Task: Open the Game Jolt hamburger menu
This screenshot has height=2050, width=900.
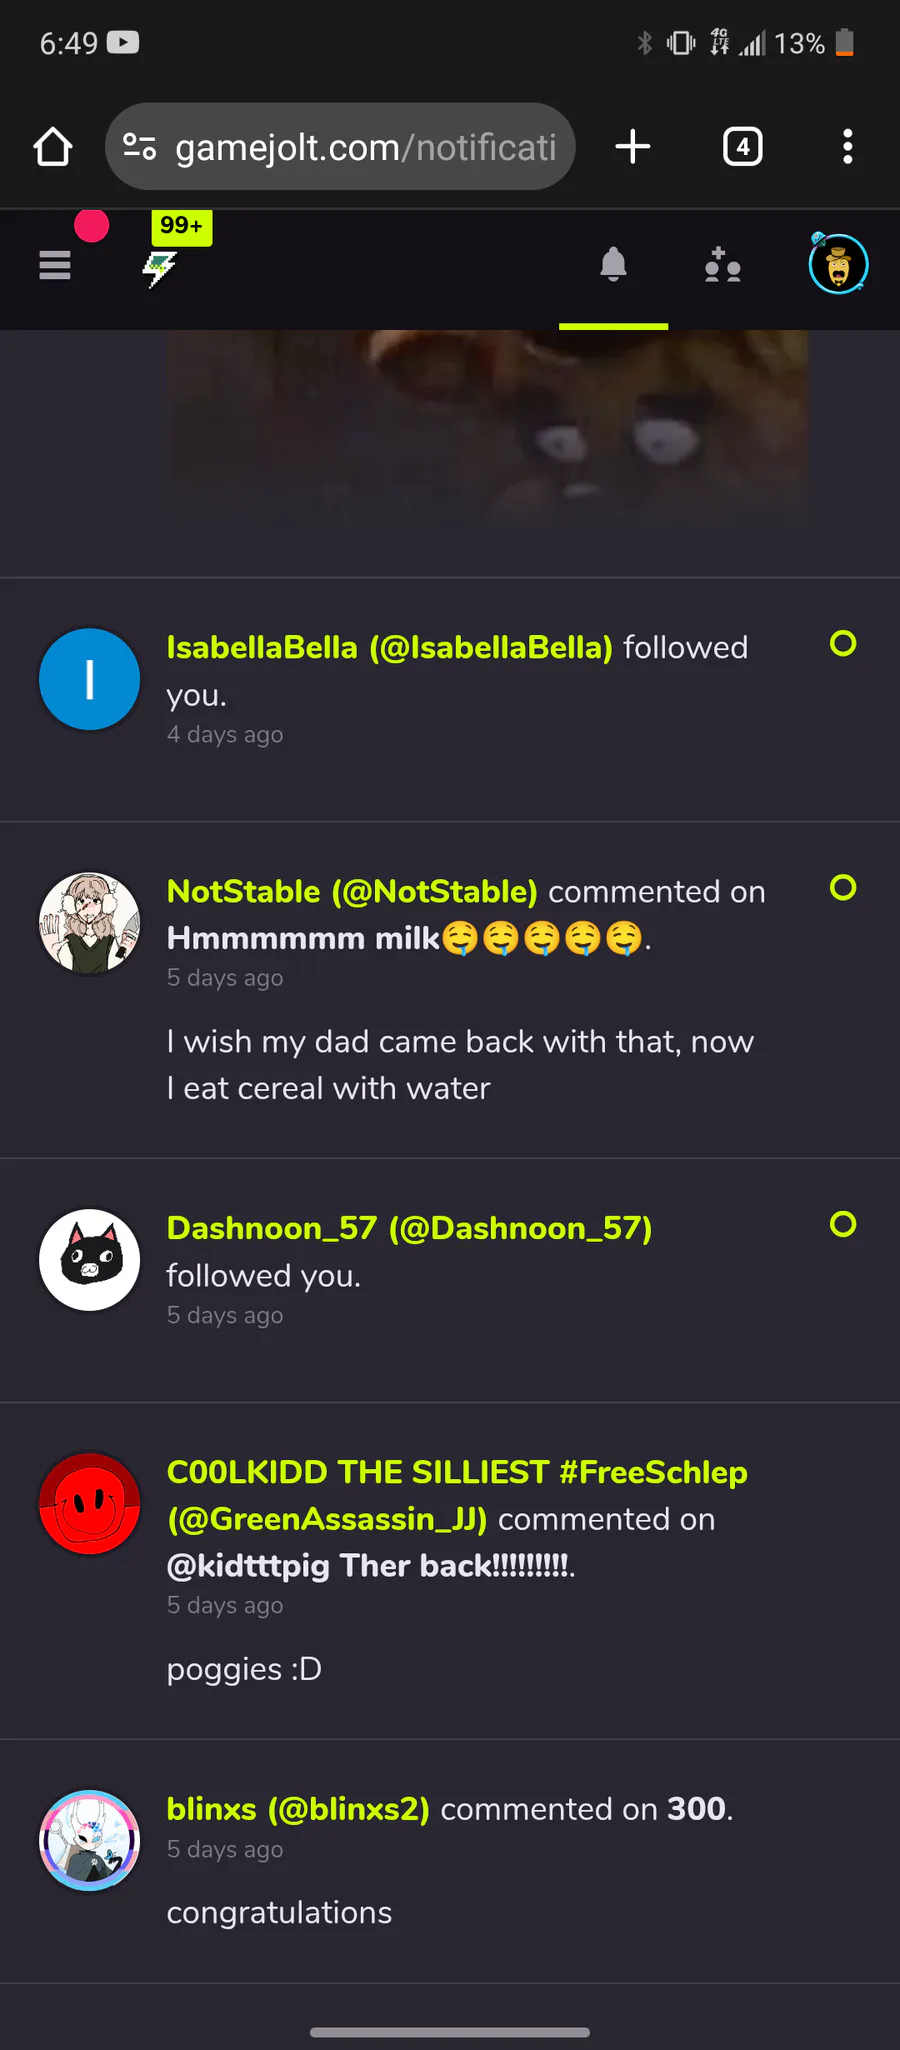Action: click(x=55, y=265)
